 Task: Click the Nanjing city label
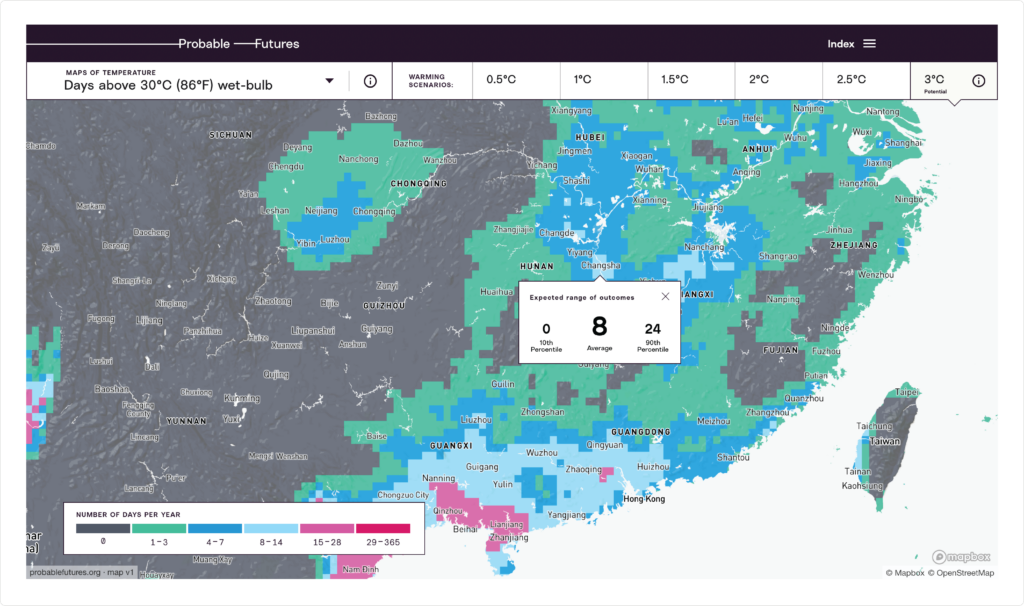pyautogui.click(x=808, y=108)
